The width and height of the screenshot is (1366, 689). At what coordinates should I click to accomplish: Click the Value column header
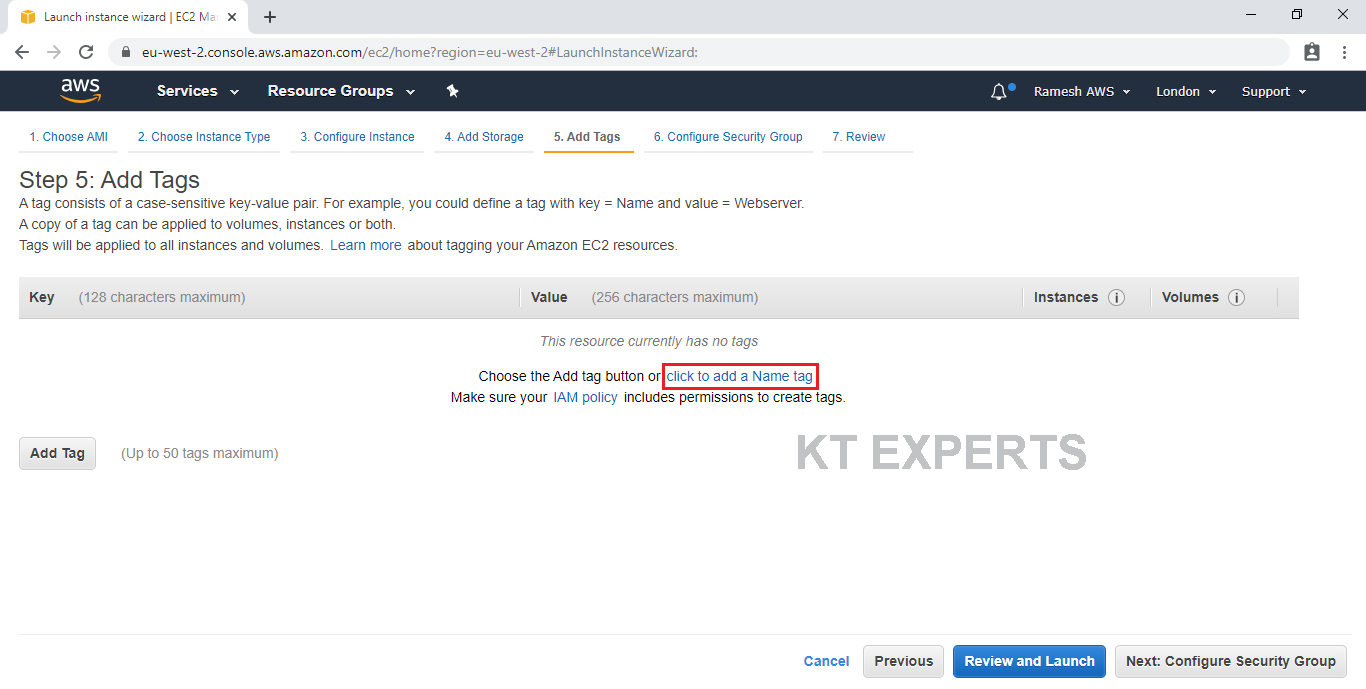pyautogui.click(x=549, y=297)
